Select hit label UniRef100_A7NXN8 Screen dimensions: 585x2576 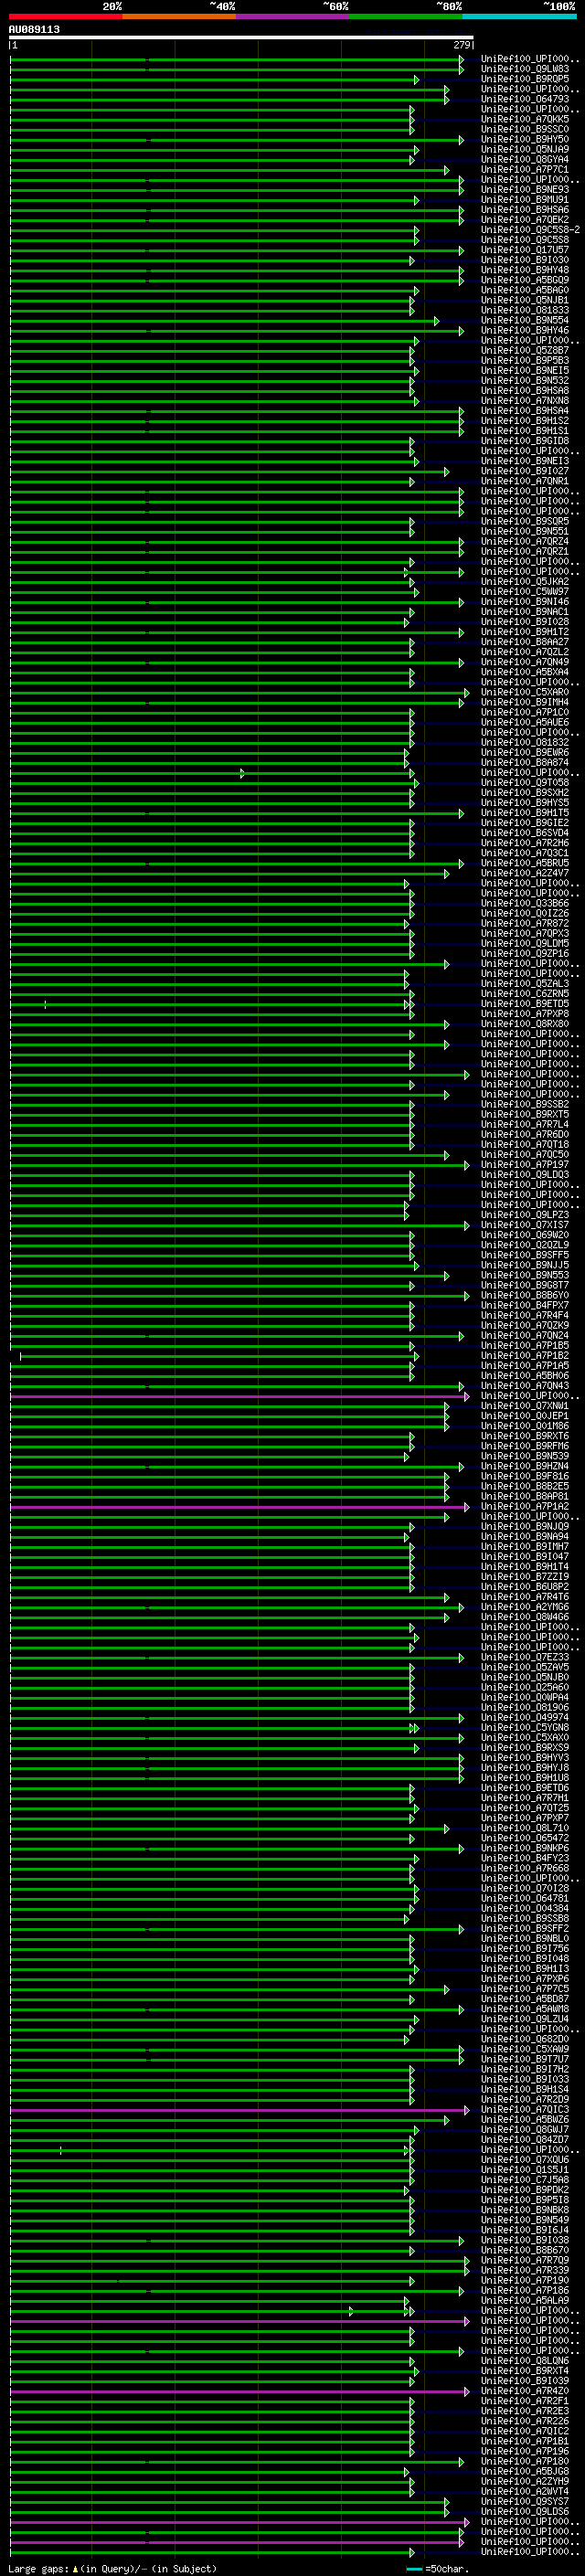click(525, 401)
